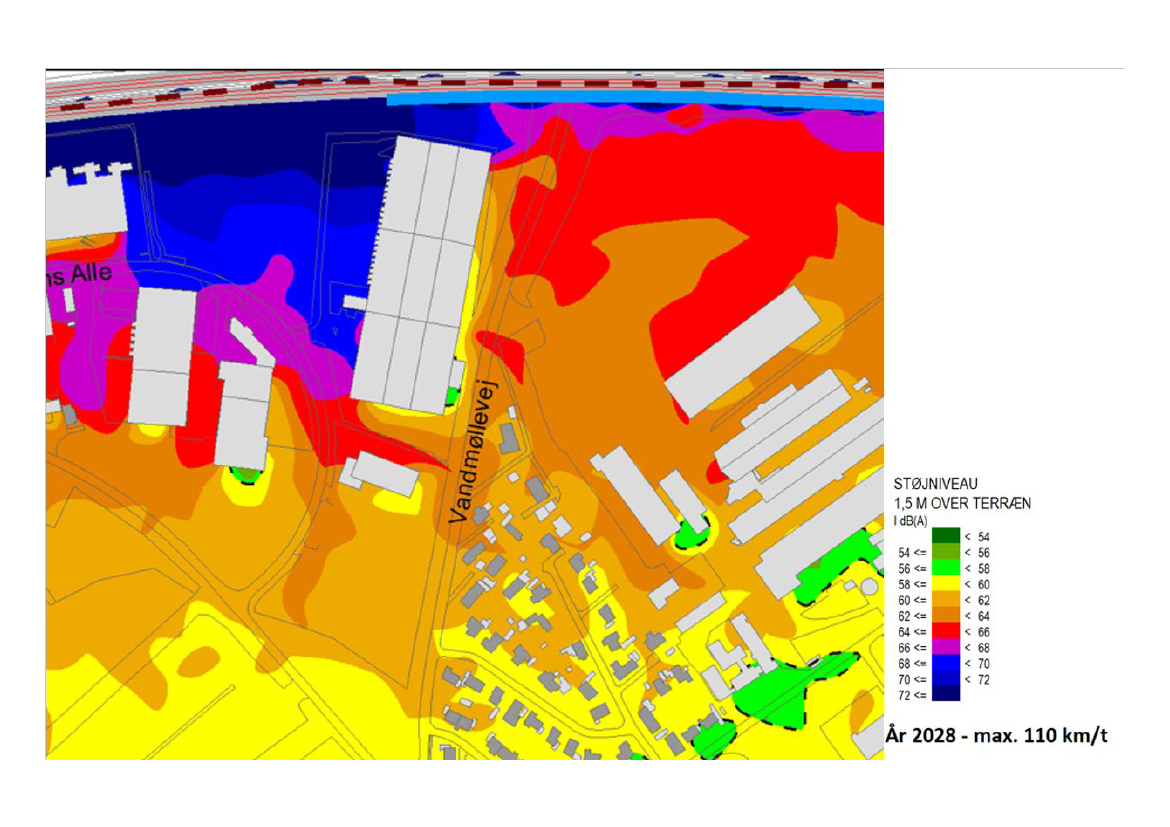Select the '< 58' legend label

[977, 569]
